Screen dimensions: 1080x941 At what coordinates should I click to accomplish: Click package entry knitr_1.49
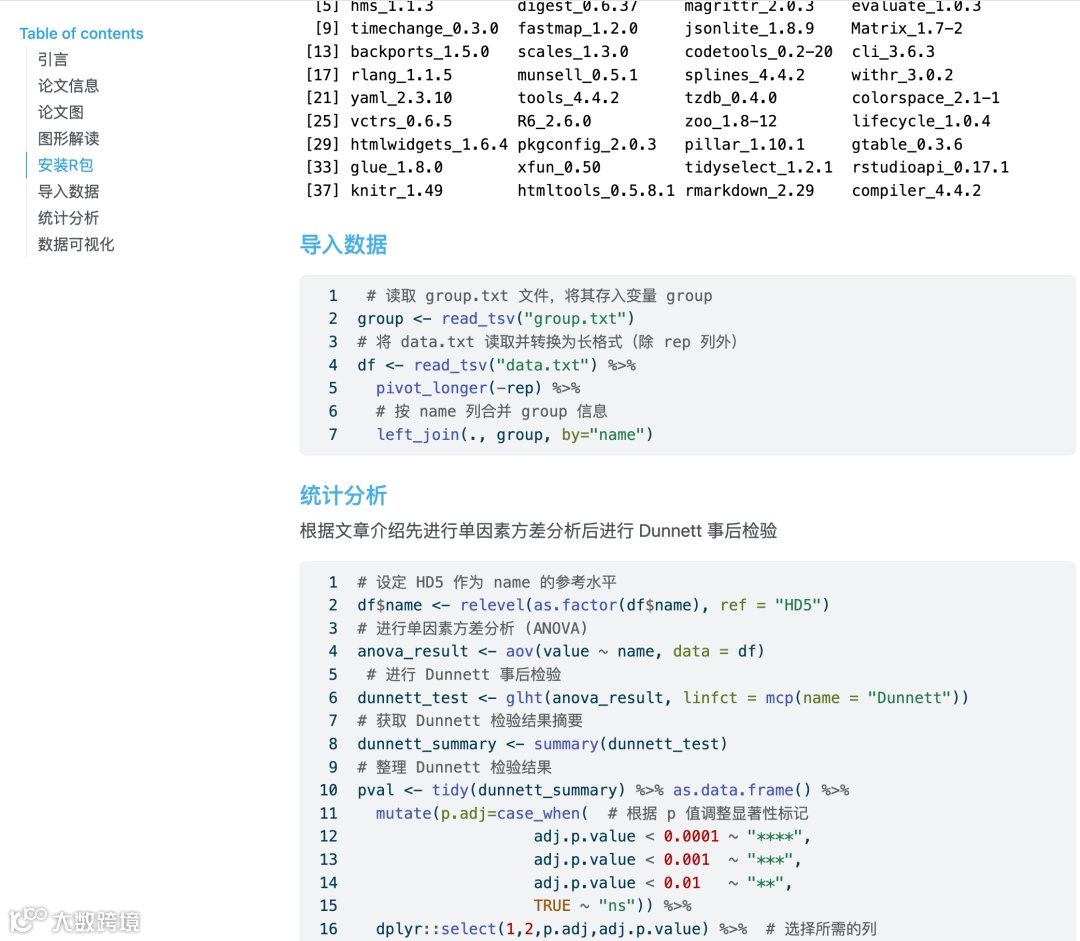point(396,191)
